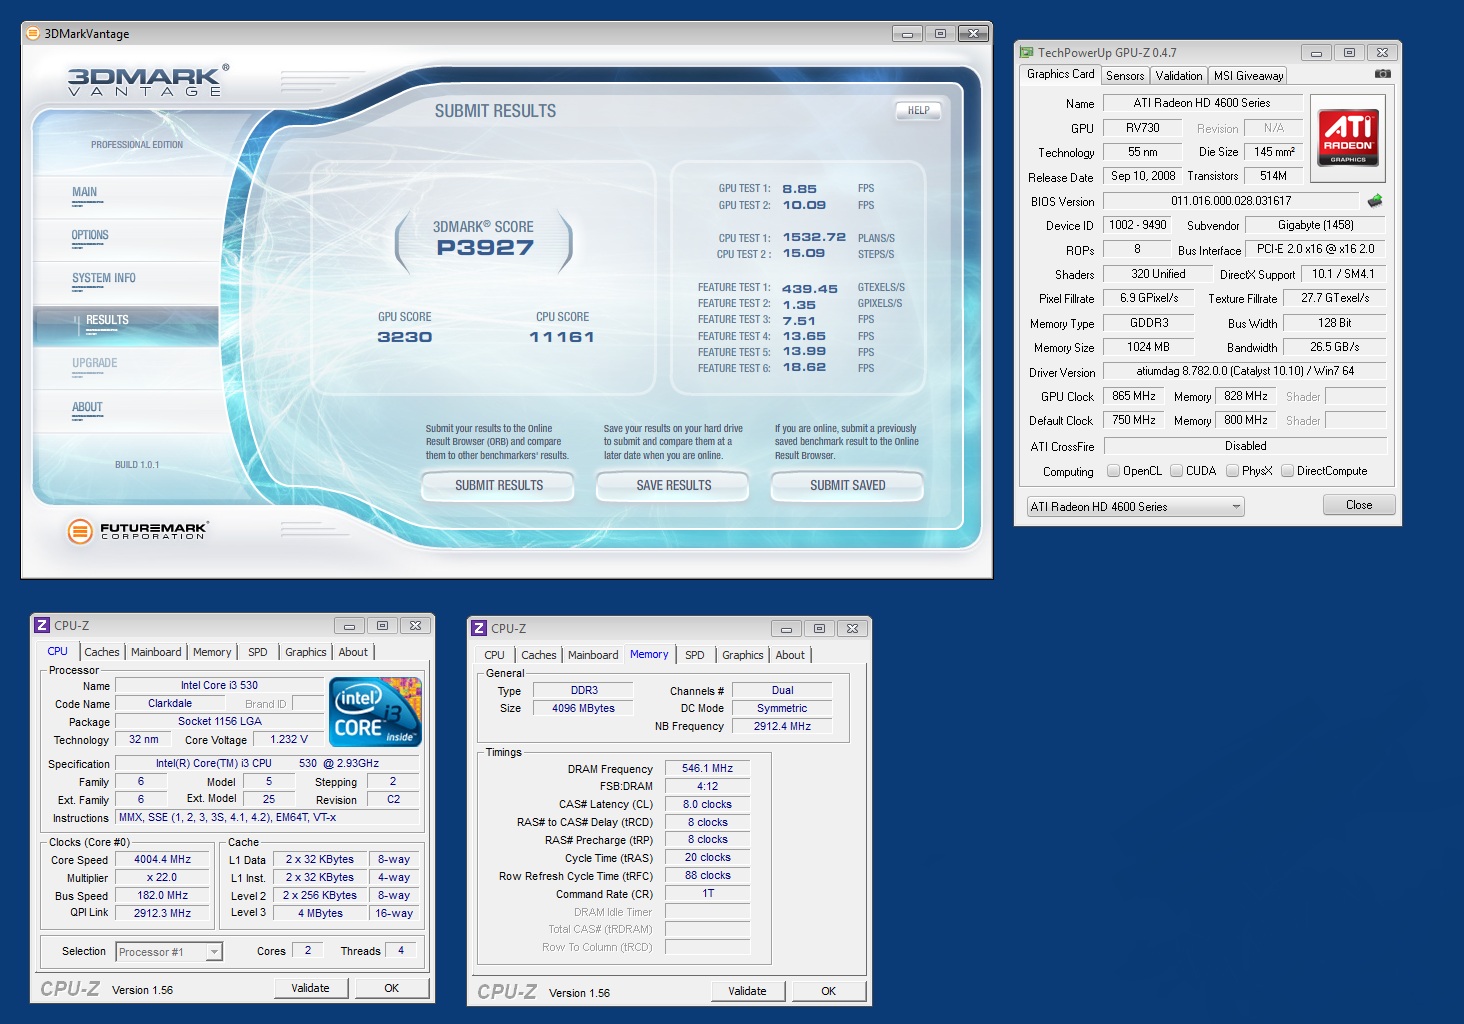Open Memory tab in CPU-Z CPU window
The width and height of the screenshot is (1464, 1024).
tap(212, 652)
